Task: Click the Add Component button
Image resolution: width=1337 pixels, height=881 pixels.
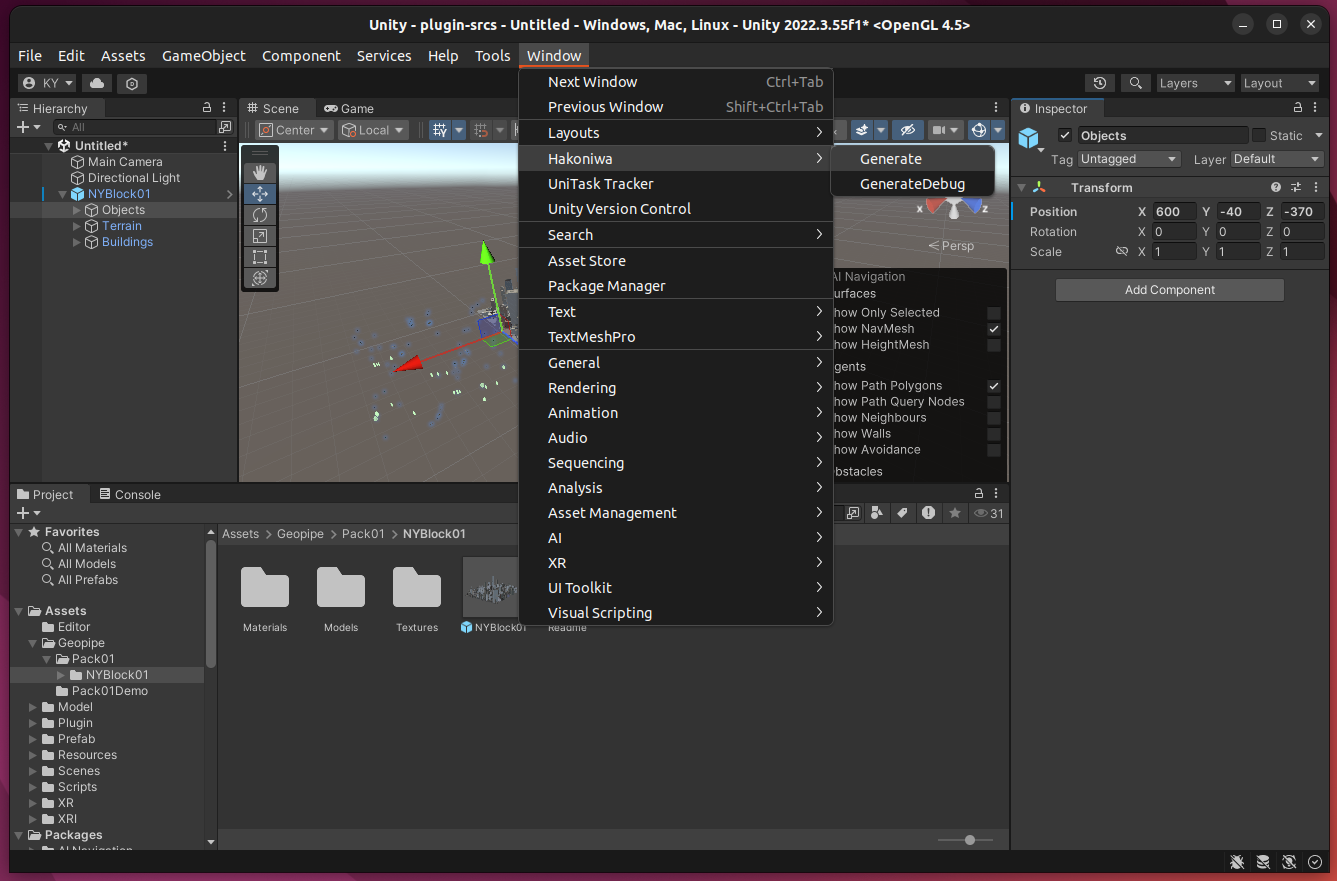Action: click(1170, 290)
